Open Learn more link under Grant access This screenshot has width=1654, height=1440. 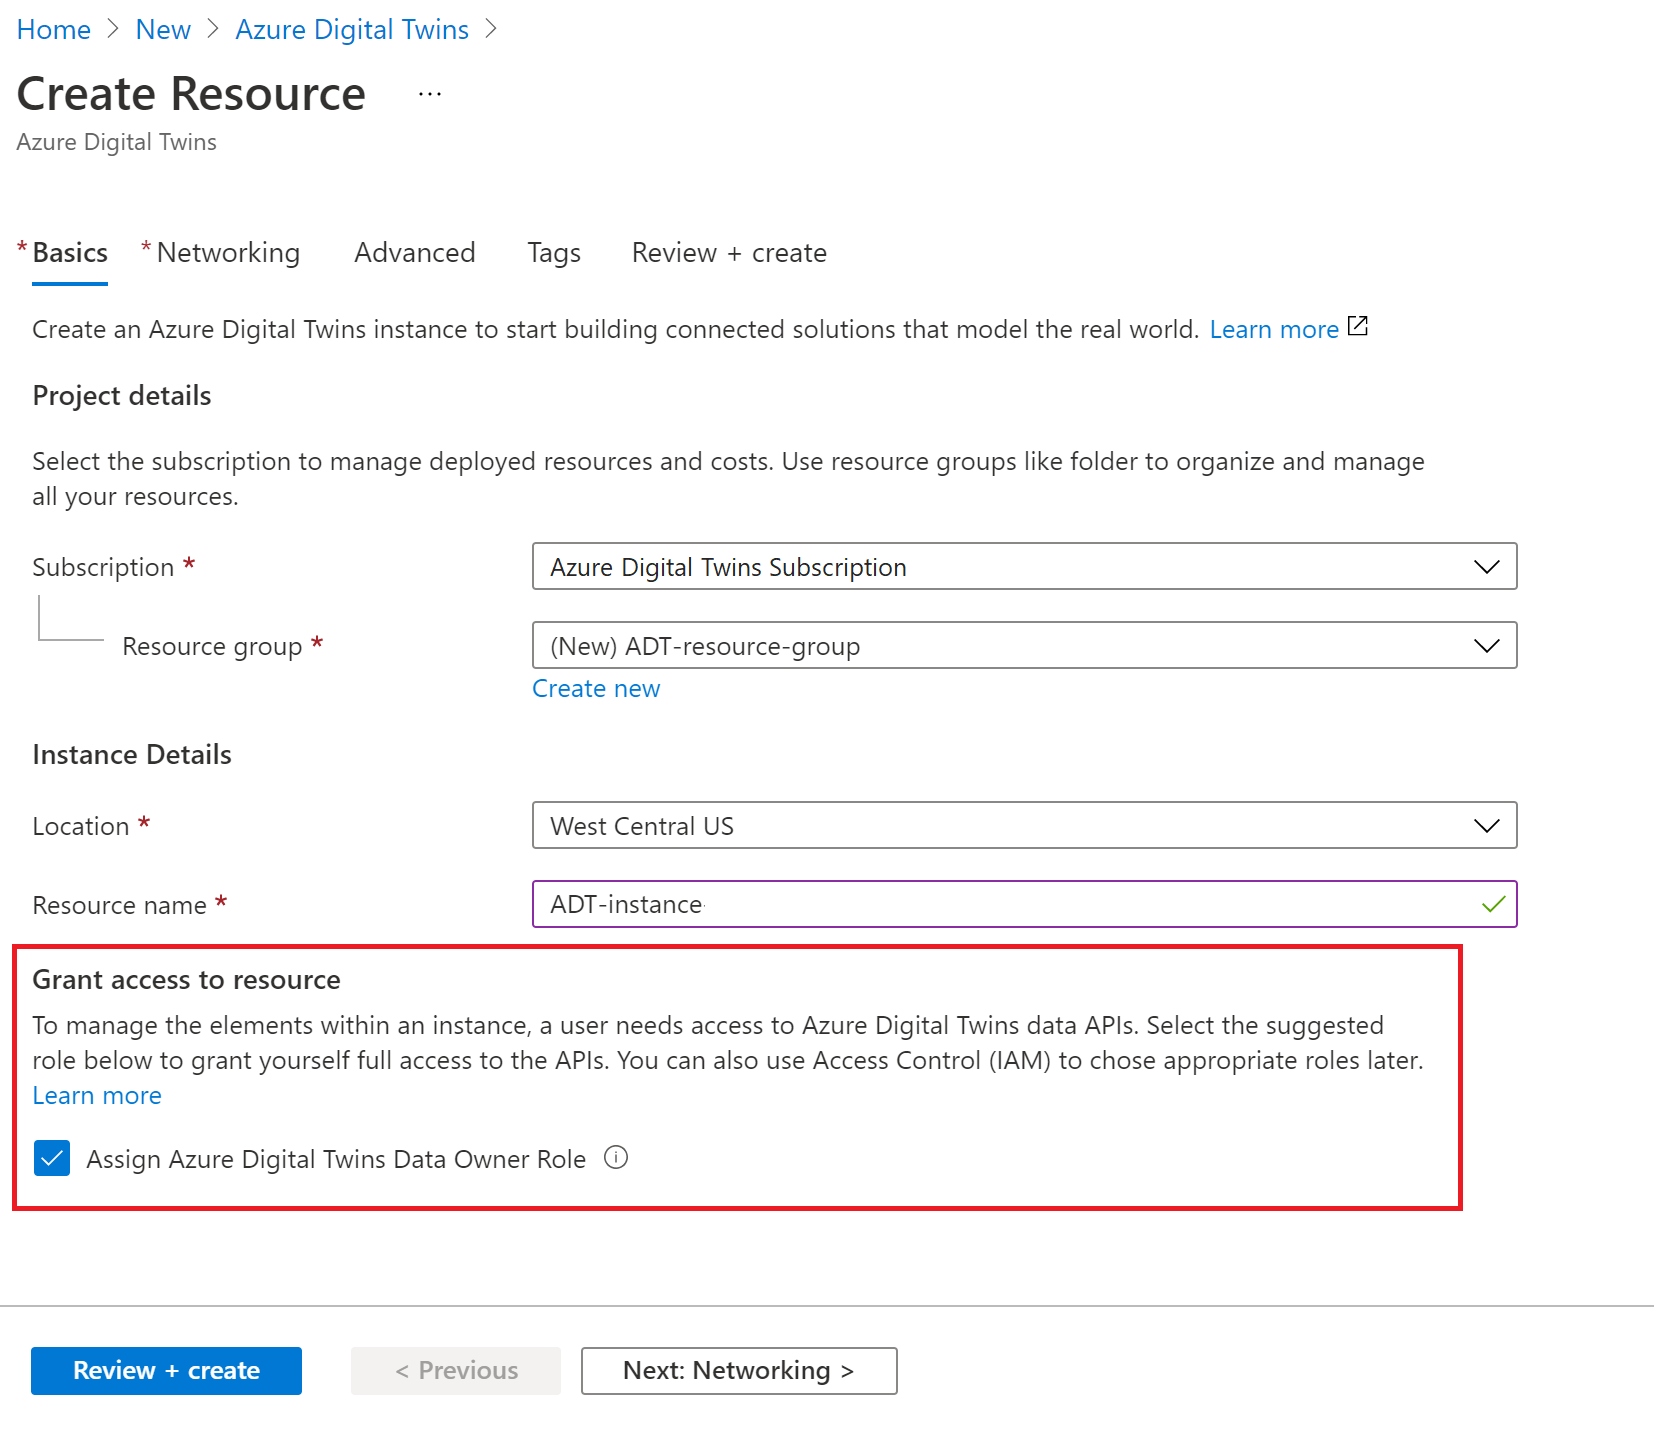97,1096
